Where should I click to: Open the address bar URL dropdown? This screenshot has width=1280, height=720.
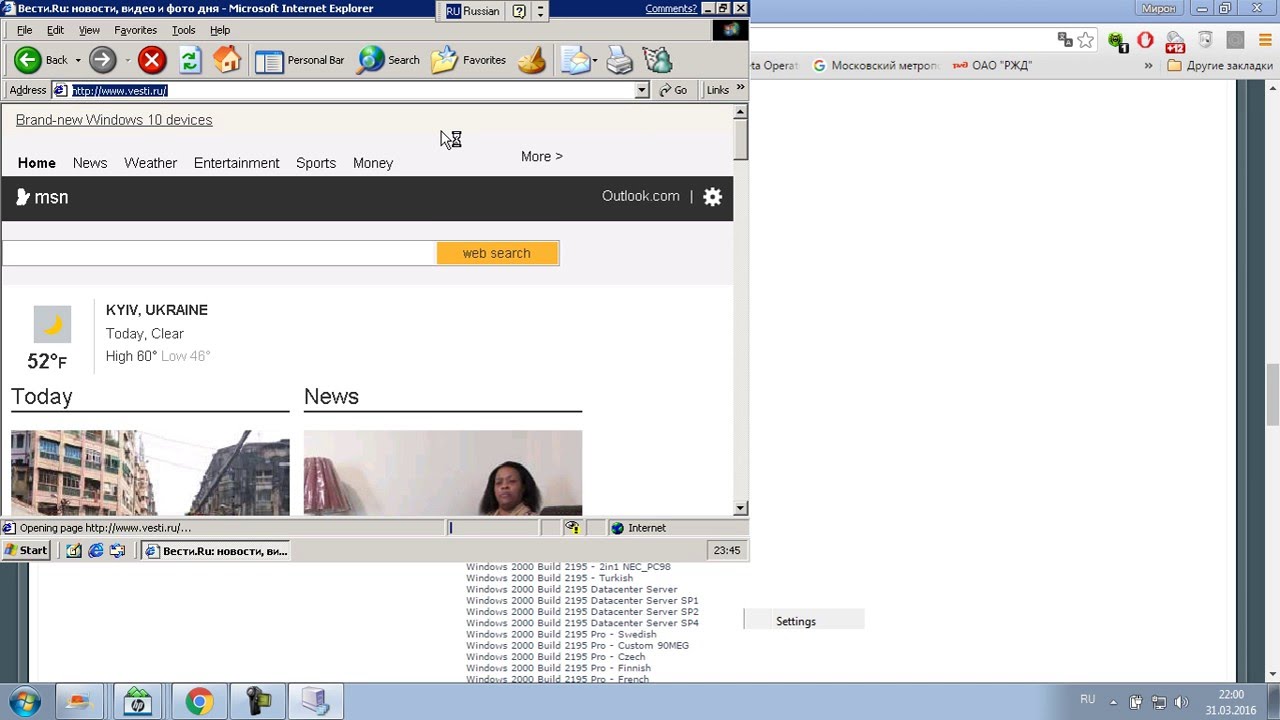pos(642,90)
